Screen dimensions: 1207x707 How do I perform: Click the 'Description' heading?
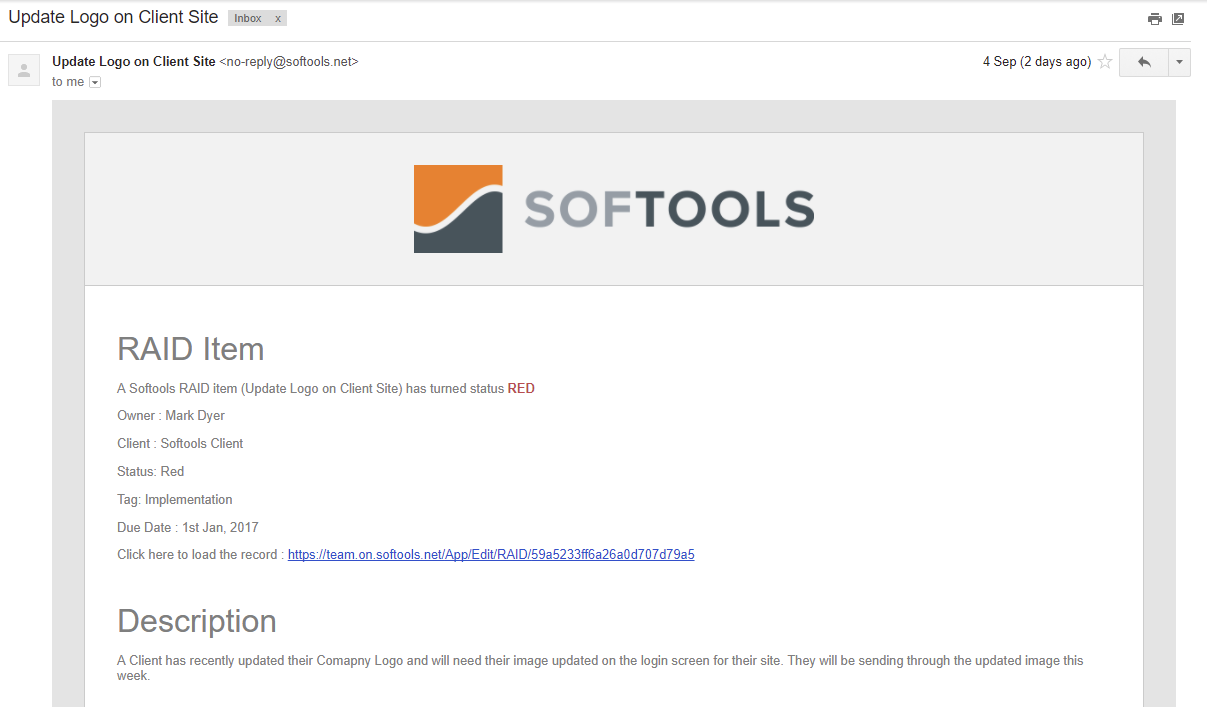pos(197,621)
